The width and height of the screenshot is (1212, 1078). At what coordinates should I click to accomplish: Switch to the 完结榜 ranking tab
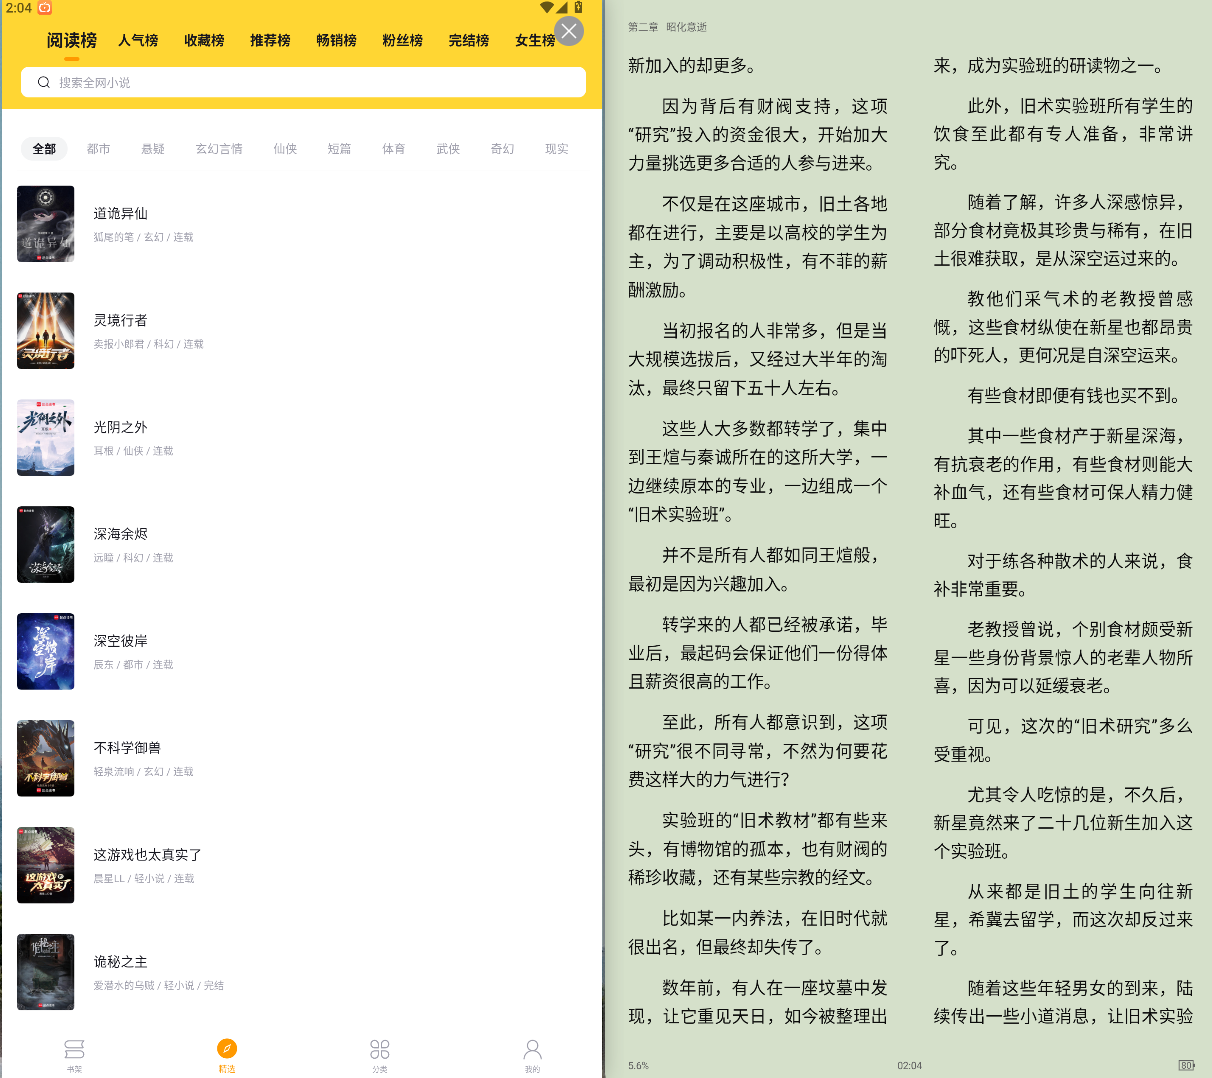(468, 40)
